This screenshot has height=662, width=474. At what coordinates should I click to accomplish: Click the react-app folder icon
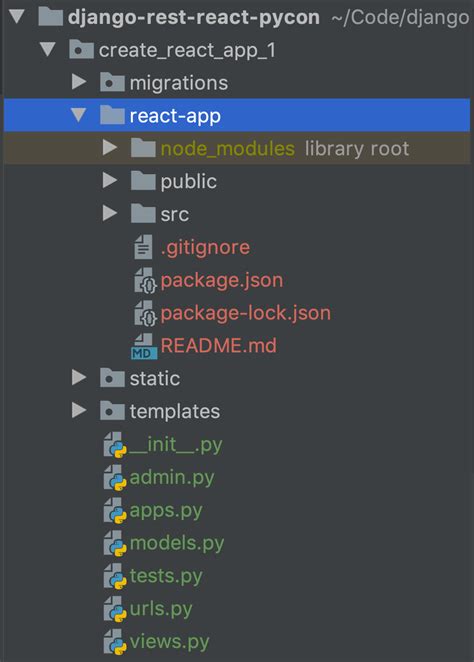(x=112, y=115)
